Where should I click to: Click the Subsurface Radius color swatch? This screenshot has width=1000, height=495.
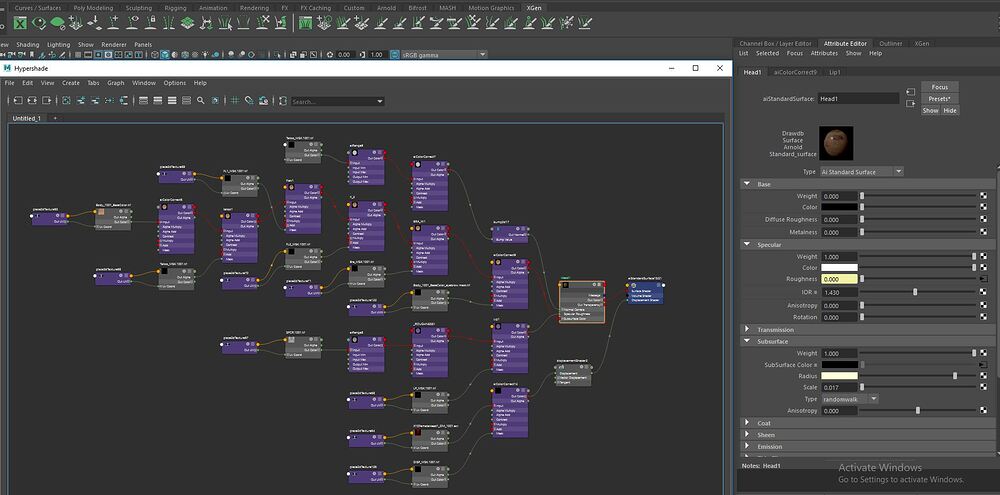coord(839,376)
